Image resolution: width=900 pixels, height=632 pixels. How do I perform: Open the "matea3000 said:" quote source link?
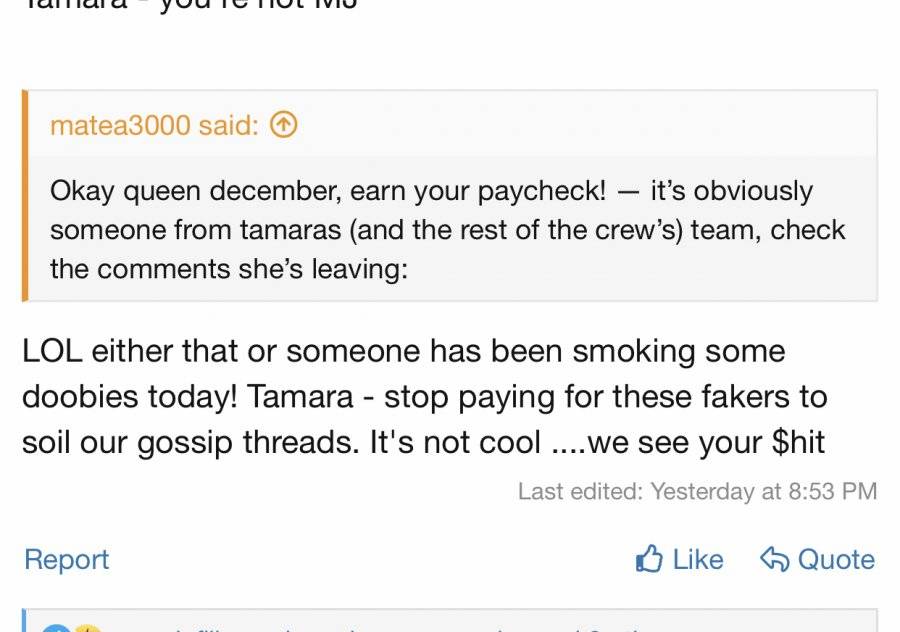tap(154, 125)
